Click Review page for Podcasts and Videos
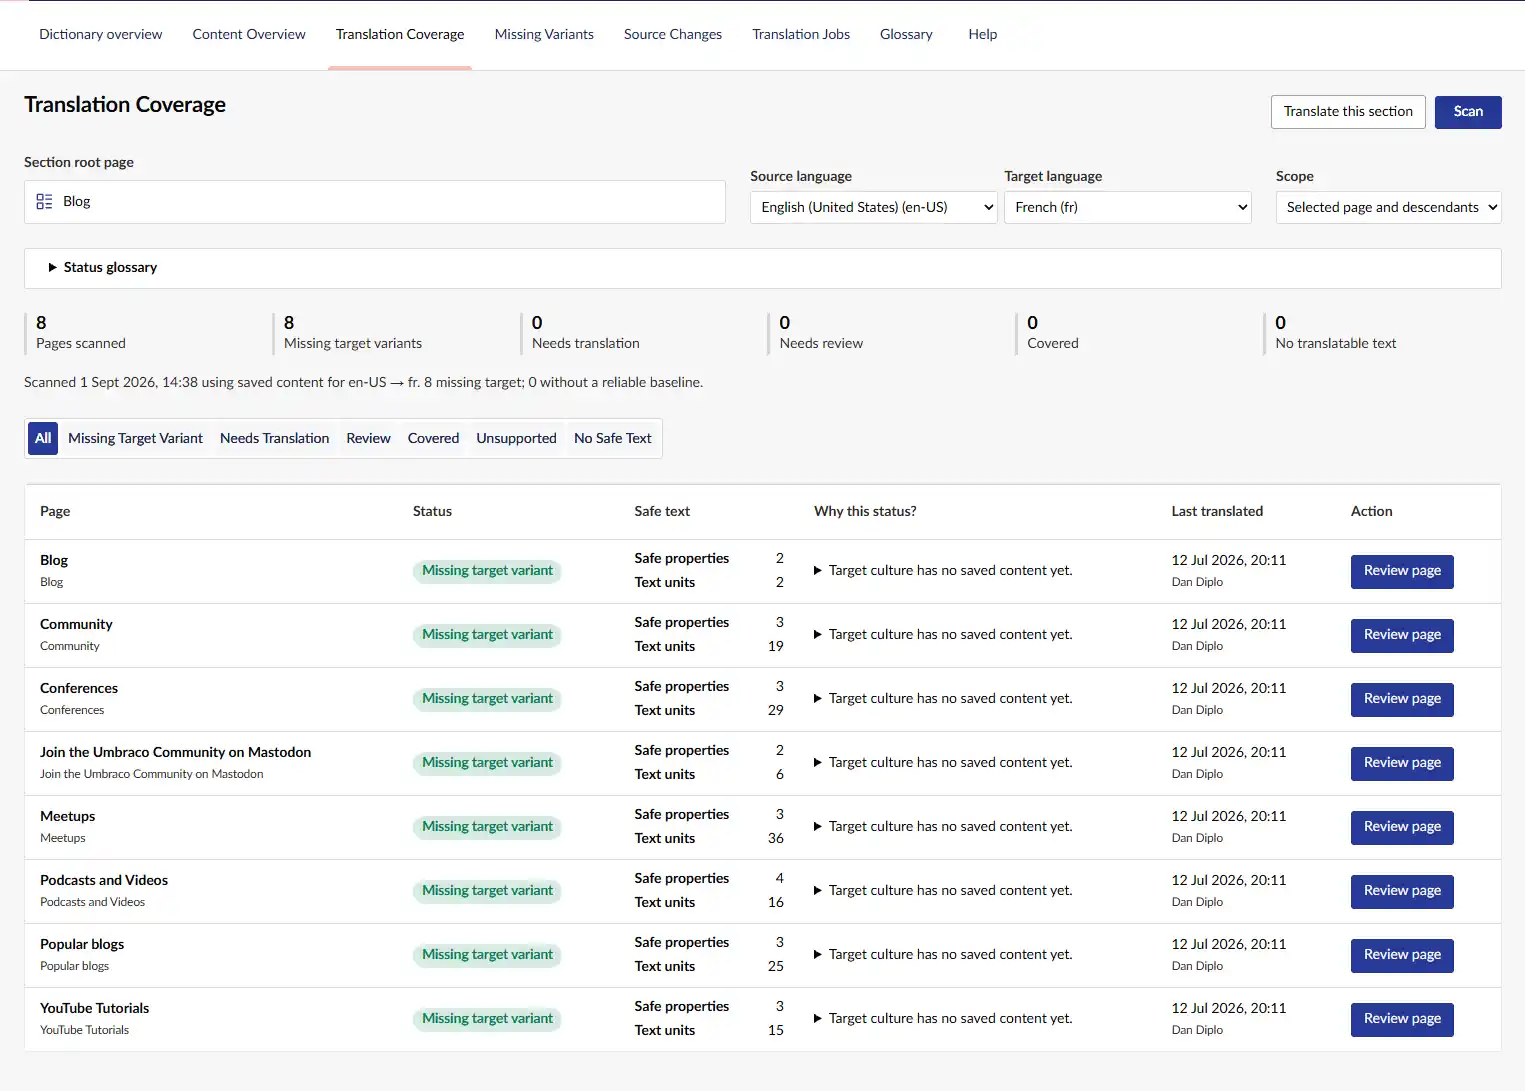The image size is (1525, 1091). pyautogui.click(x=1402, y=891)
